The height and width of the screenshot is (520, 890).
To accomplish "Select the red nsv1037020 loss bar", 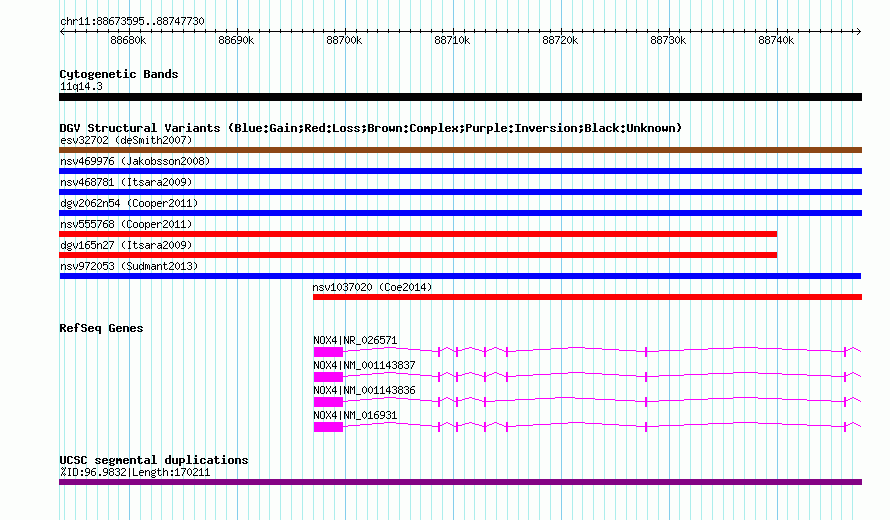I will coord(587,297).
